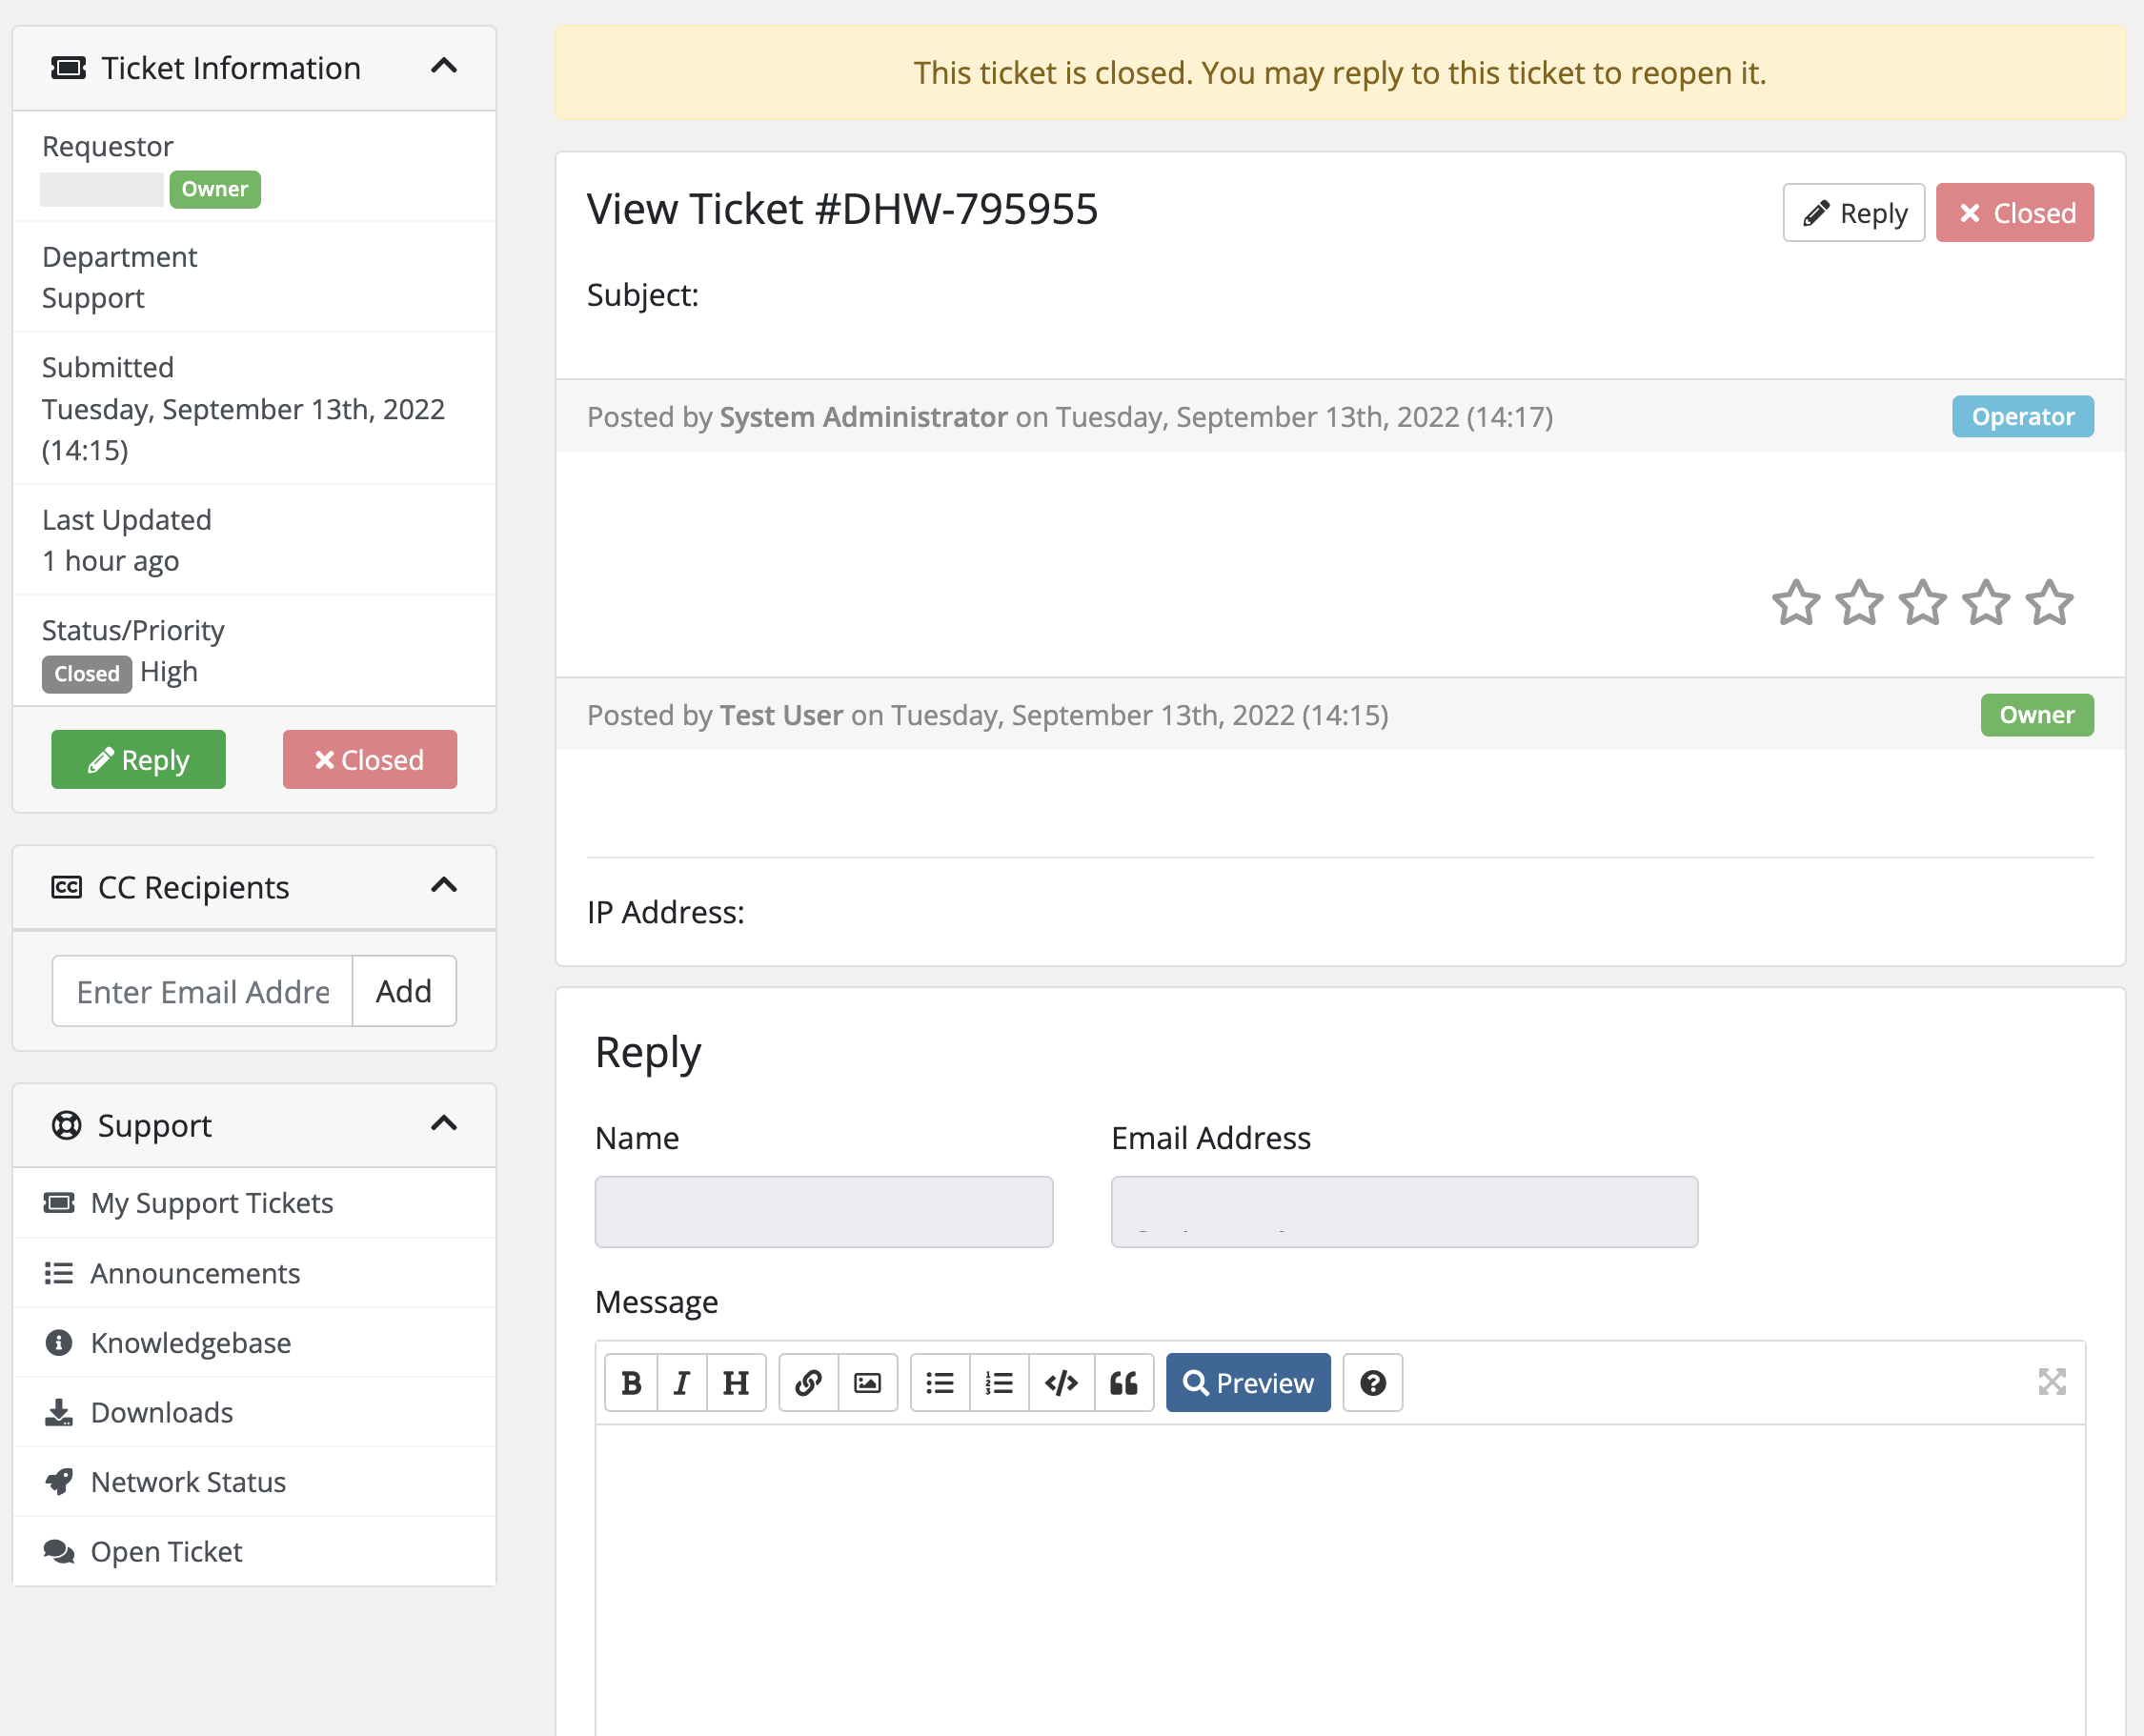Collapse the CC Recipients panel

click(x=443, y=886)
